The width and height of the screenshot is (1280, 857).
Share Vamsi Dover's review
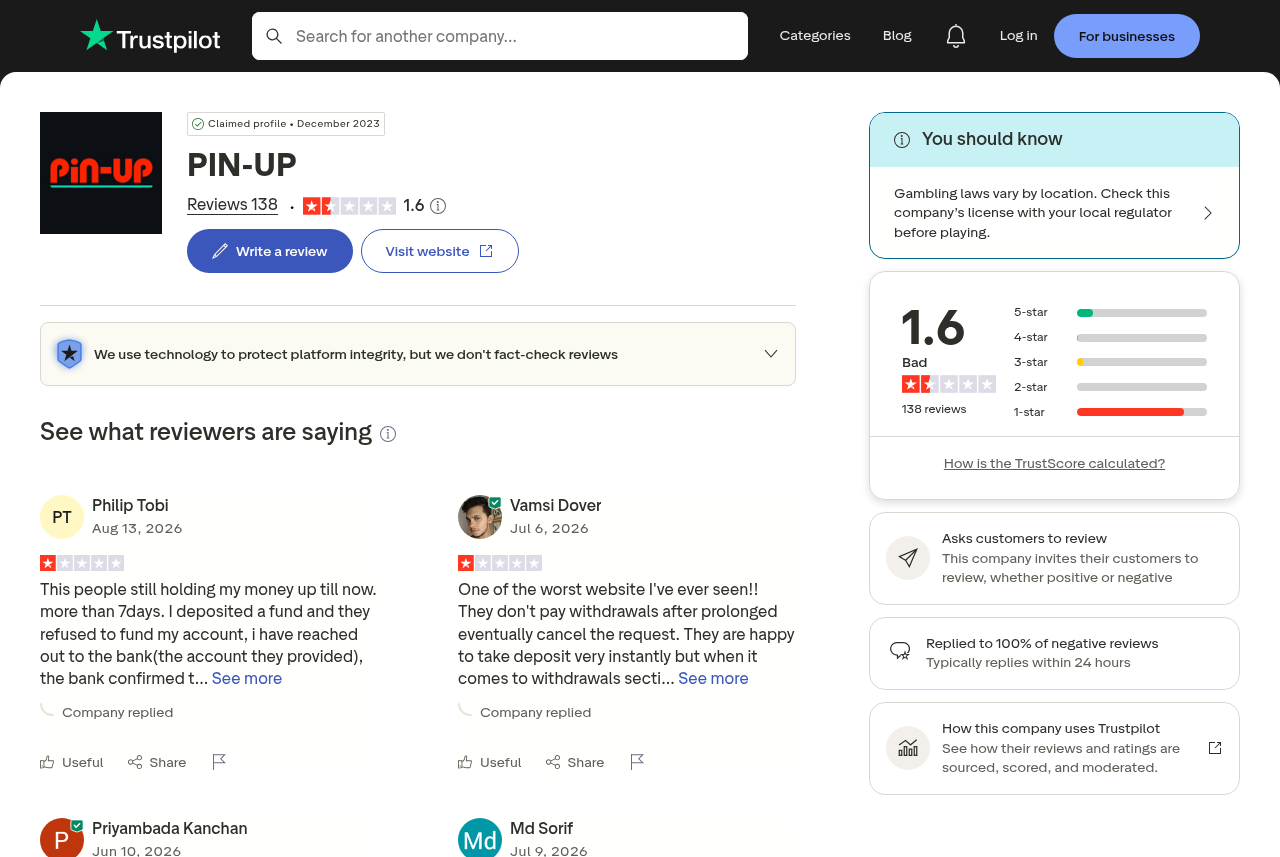pyautogui.click(x=575, y=762)
